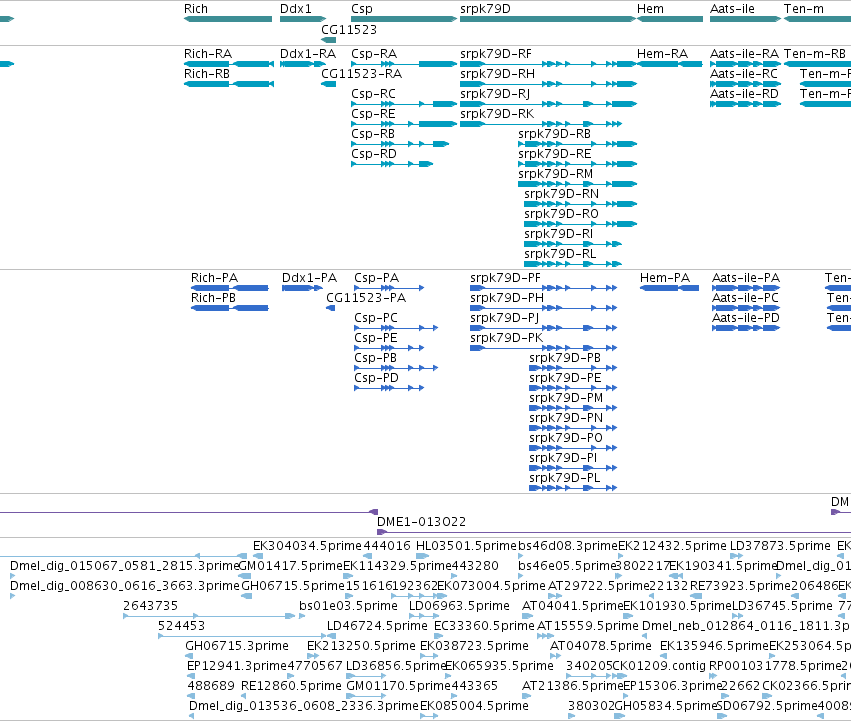
Task: Click the Csp-RA transcript
Action: coord(404,64)
